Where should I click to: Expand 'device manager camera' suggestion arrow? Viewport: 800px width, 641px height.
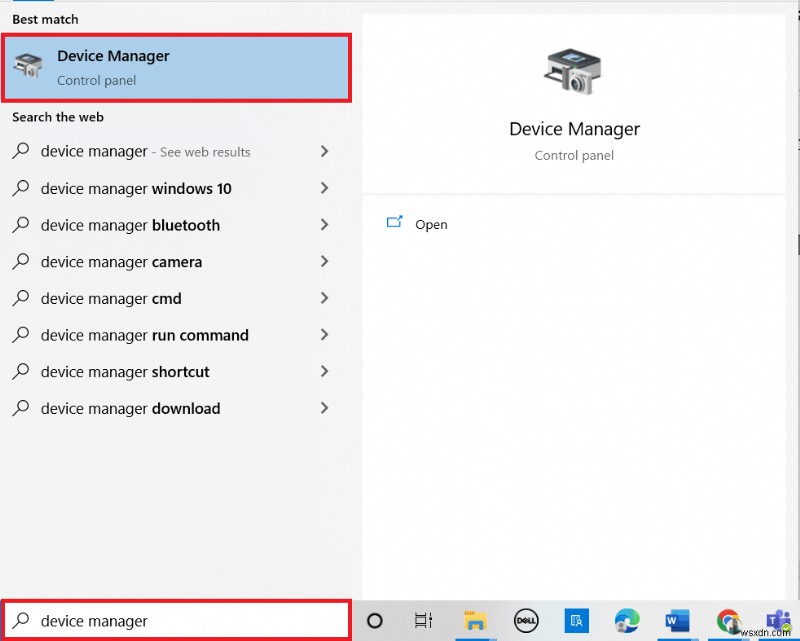[324, 261]
